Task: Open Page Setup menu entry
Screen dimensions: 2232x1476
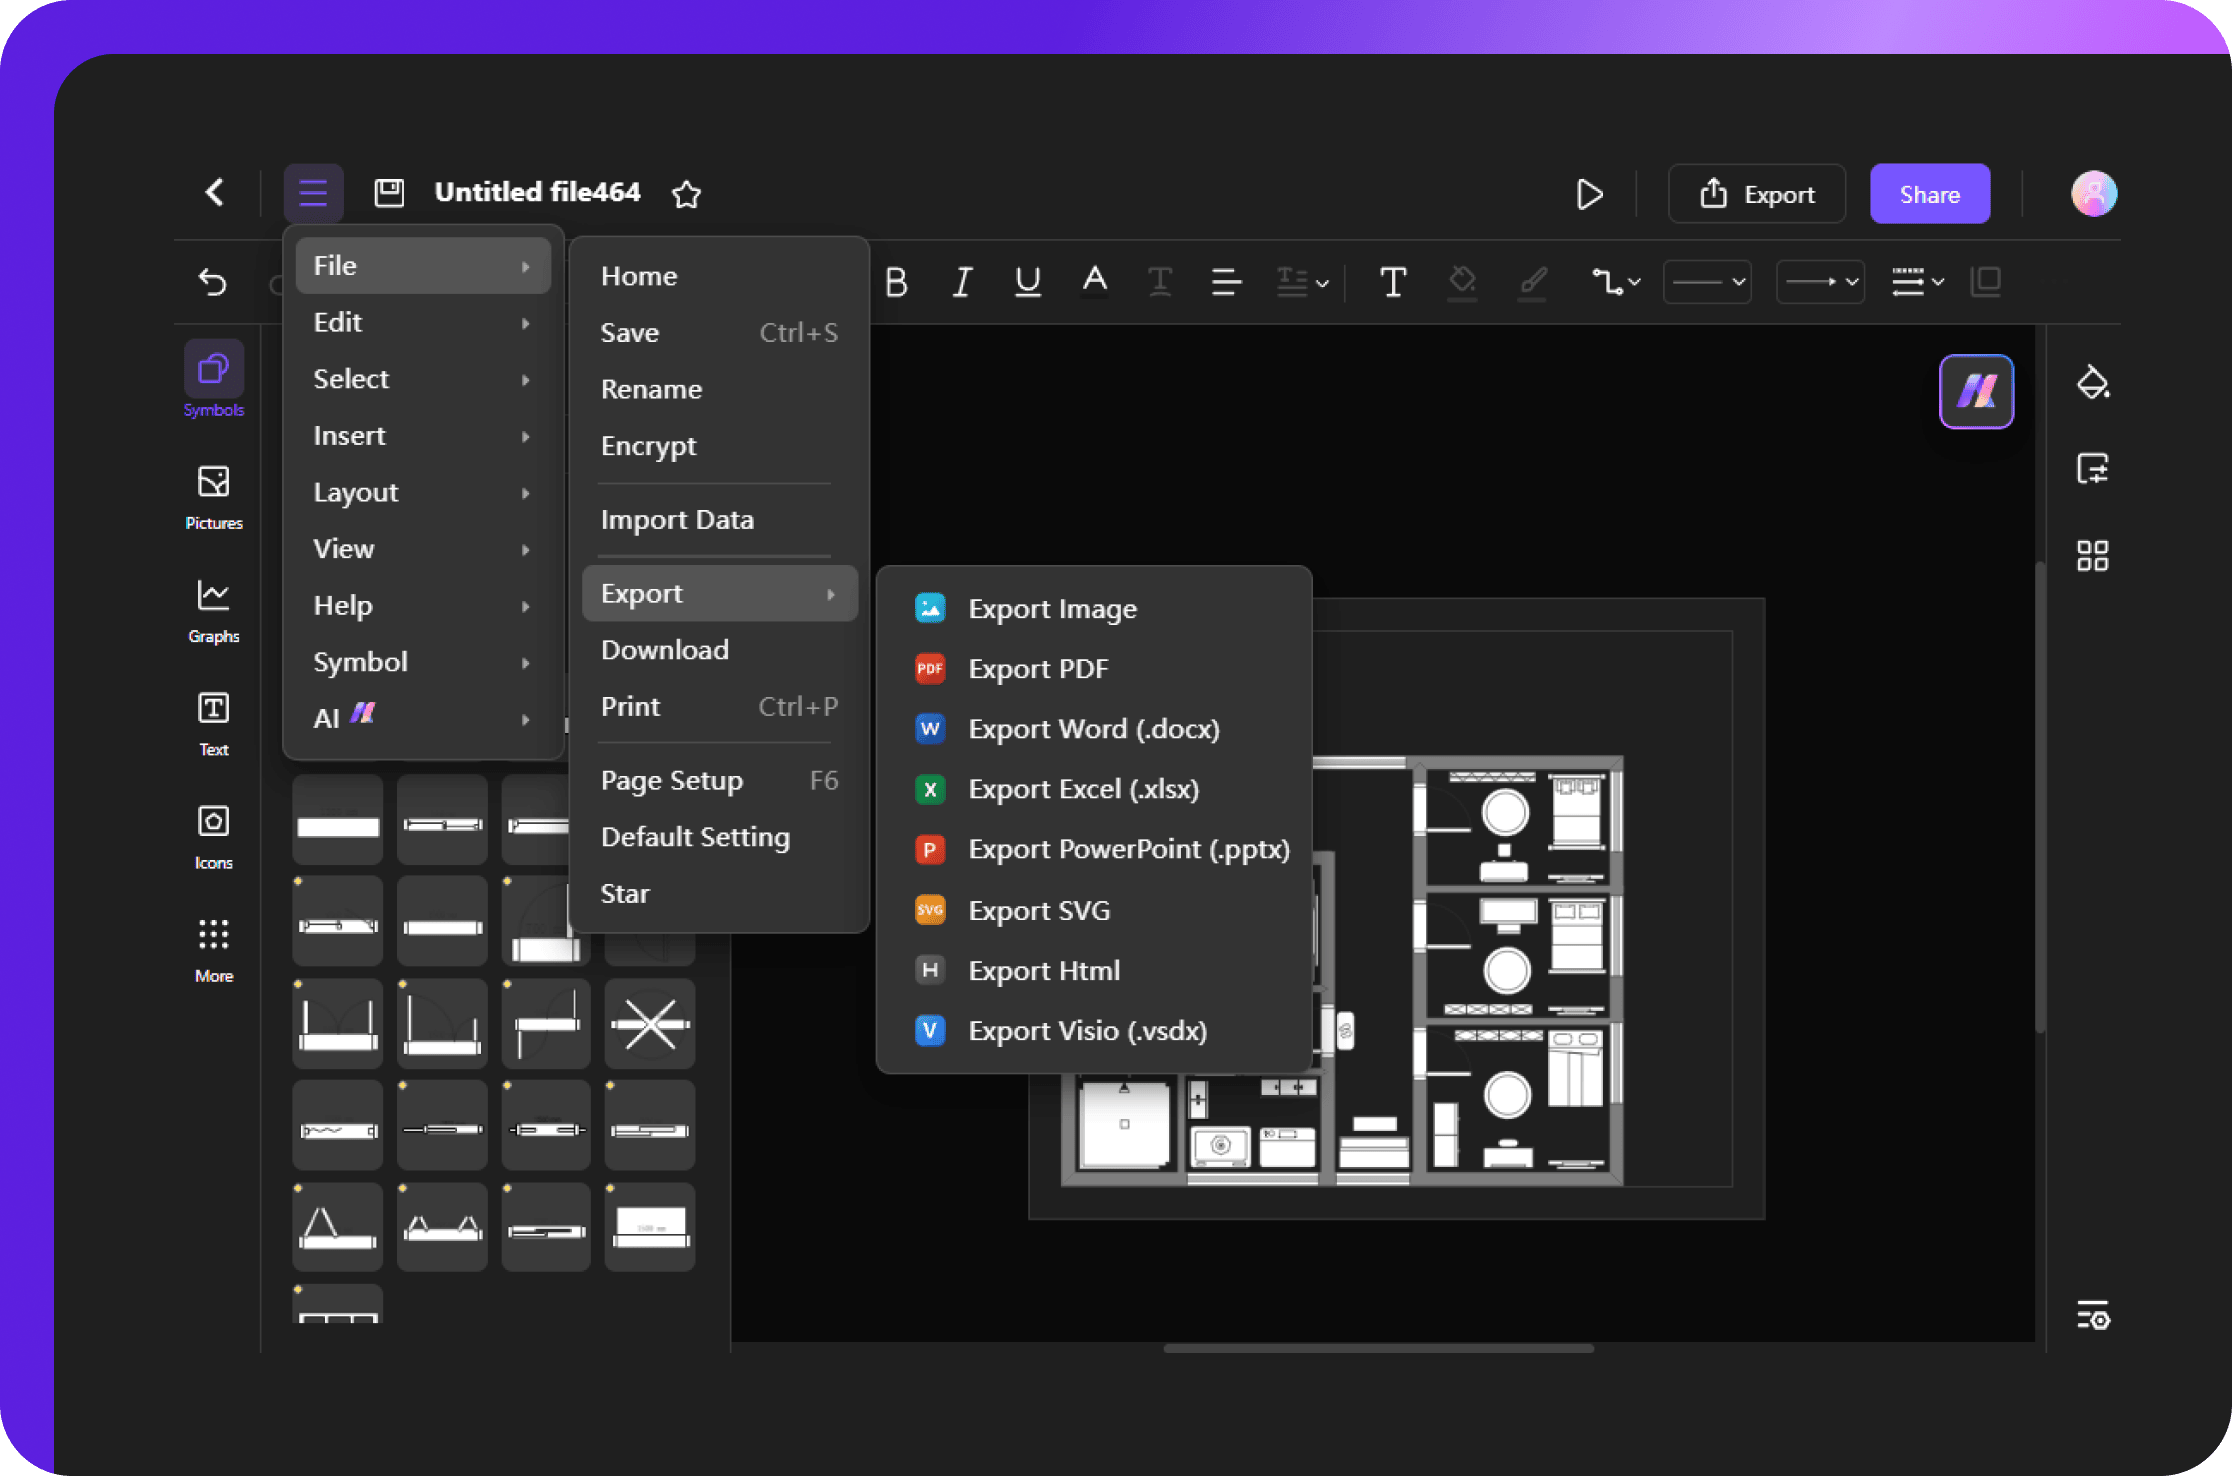Action: pyautogui.click(x=719, y=780)
